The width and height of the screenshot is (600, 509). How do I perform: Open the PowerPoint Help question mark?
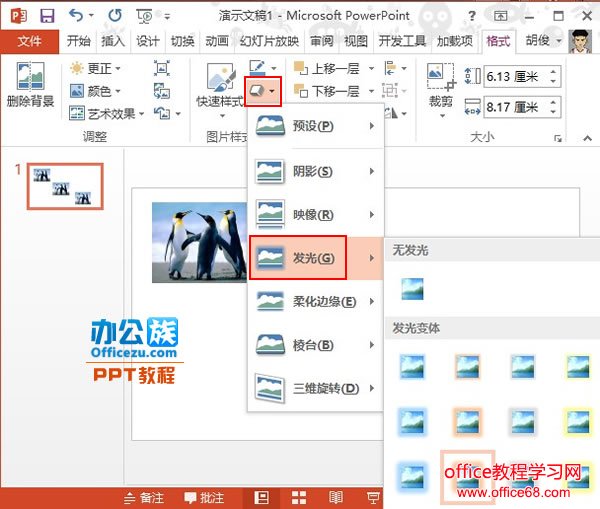point(472,16)
